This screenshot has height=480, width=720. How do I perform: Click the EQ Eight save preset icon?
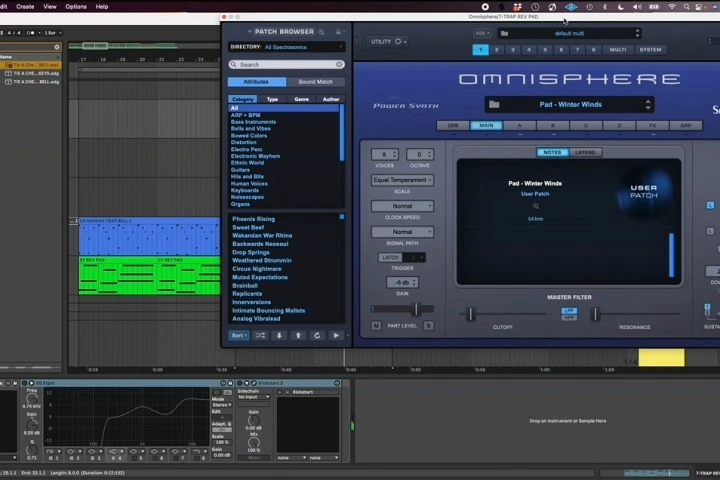tap(229, 383)
